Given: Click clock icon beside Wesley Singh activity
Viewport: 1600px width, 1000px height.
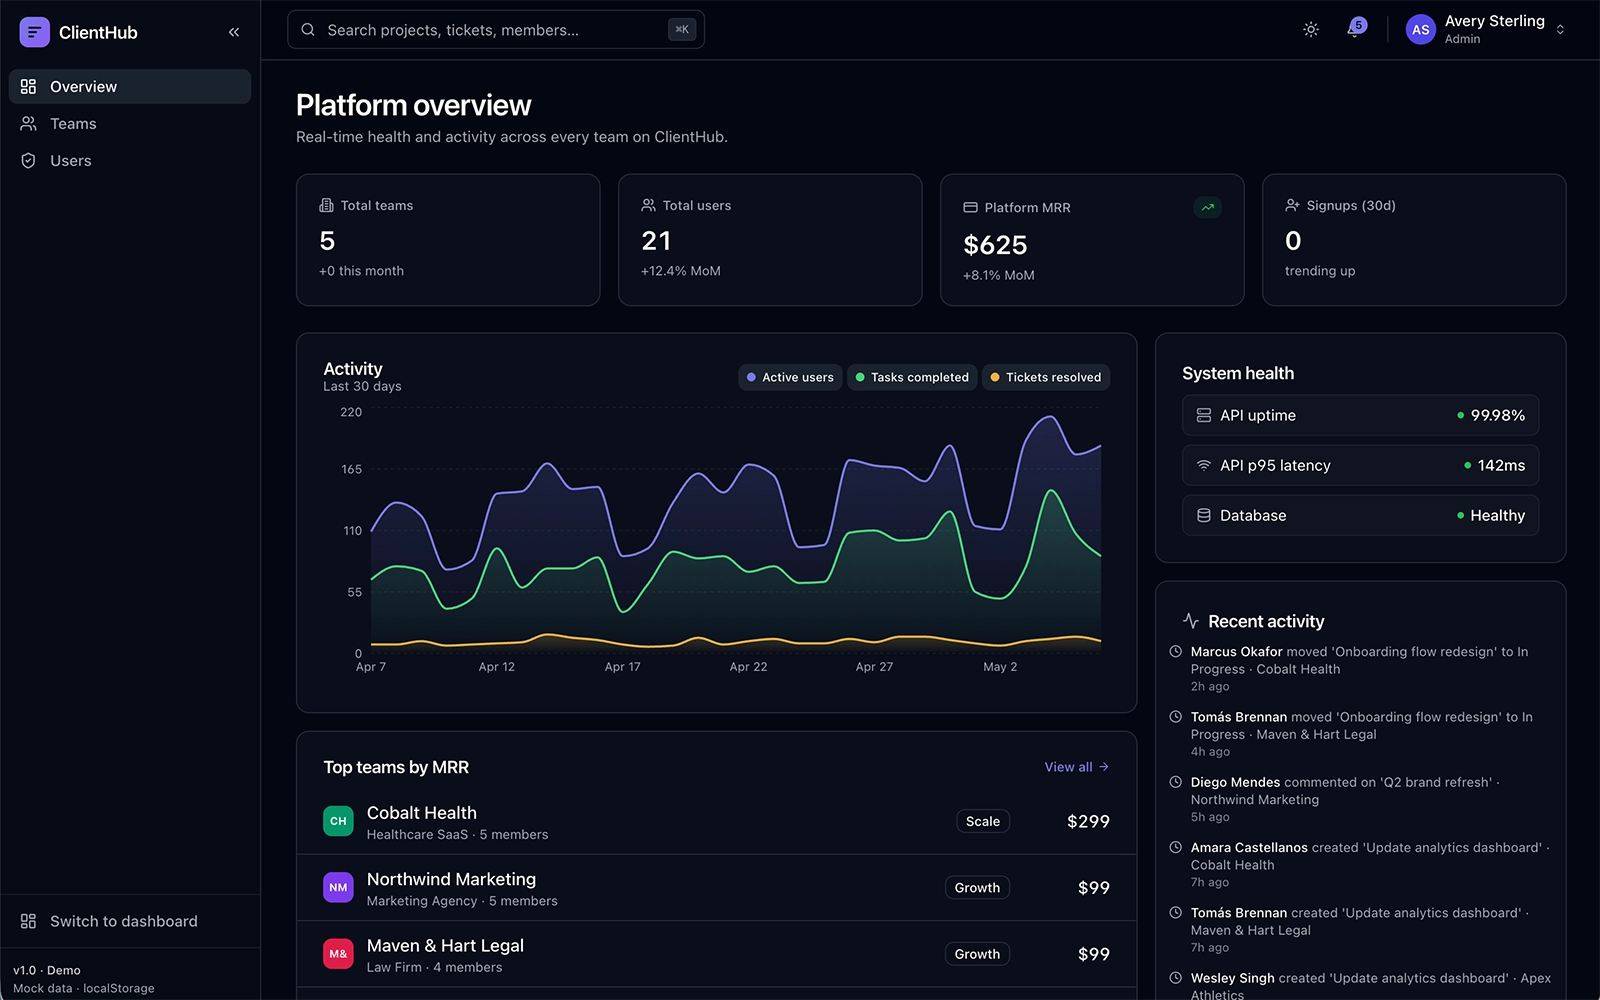Looking at the screenshot, I should pyautogui.click(x=1176, y=978).
